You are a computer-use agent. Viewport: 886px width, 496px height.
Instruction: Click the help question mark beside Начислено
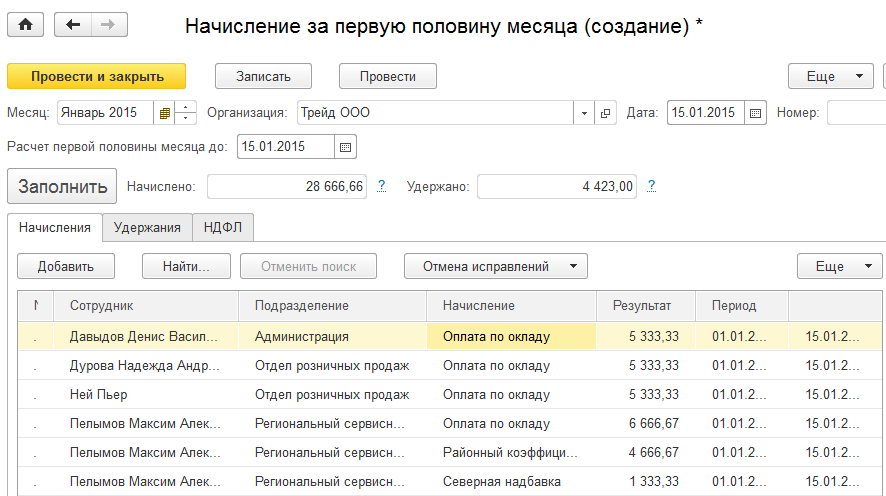point(381,186)
